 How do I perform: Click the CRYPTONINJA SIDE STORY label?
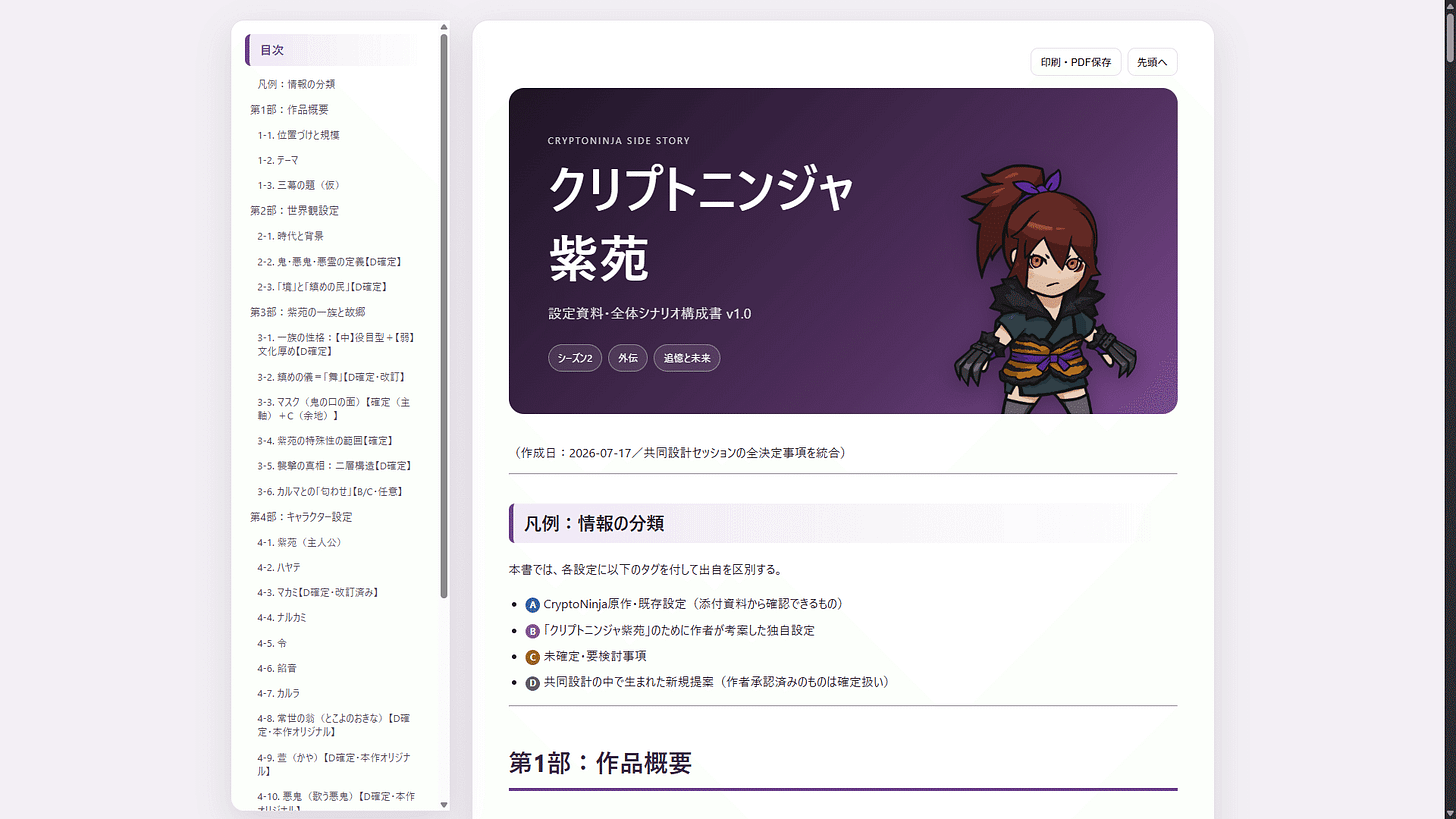[619, 141]
